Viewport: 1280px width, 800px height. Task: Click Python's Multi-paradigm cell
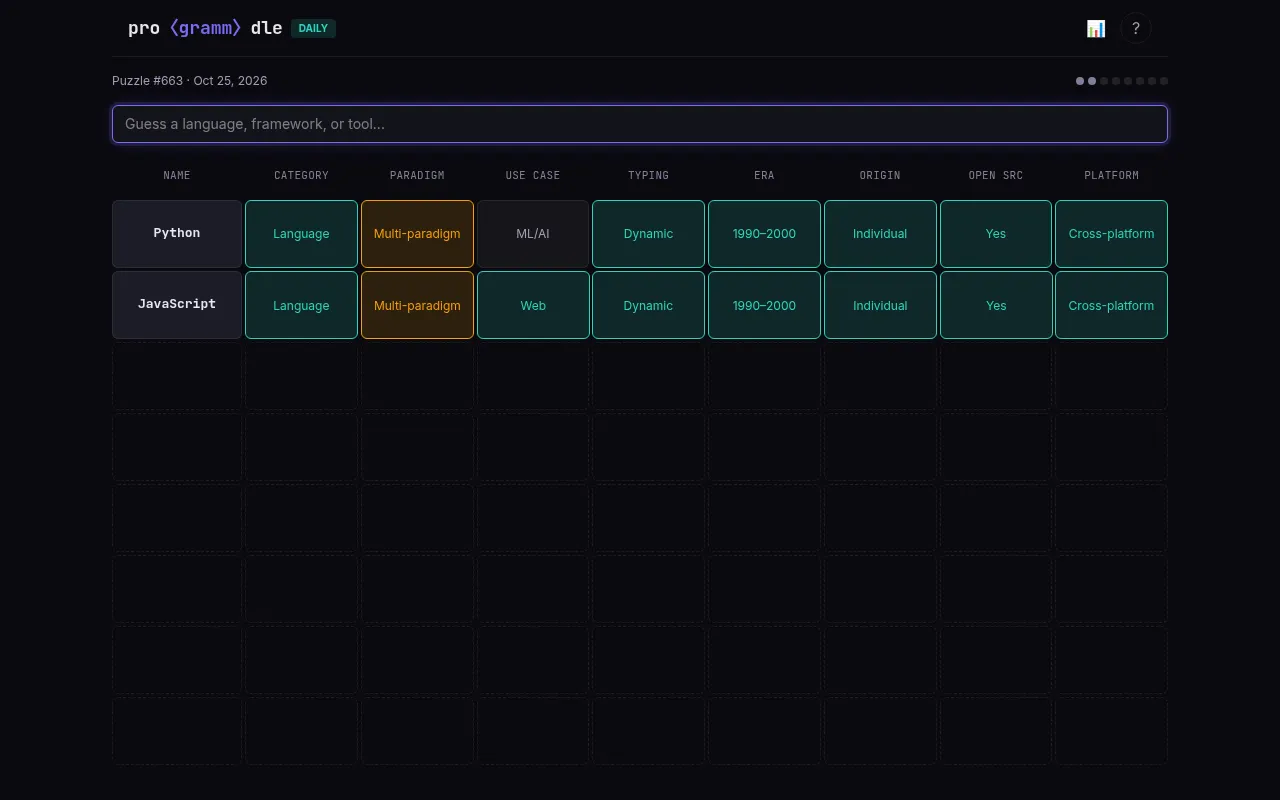[417, 234]
